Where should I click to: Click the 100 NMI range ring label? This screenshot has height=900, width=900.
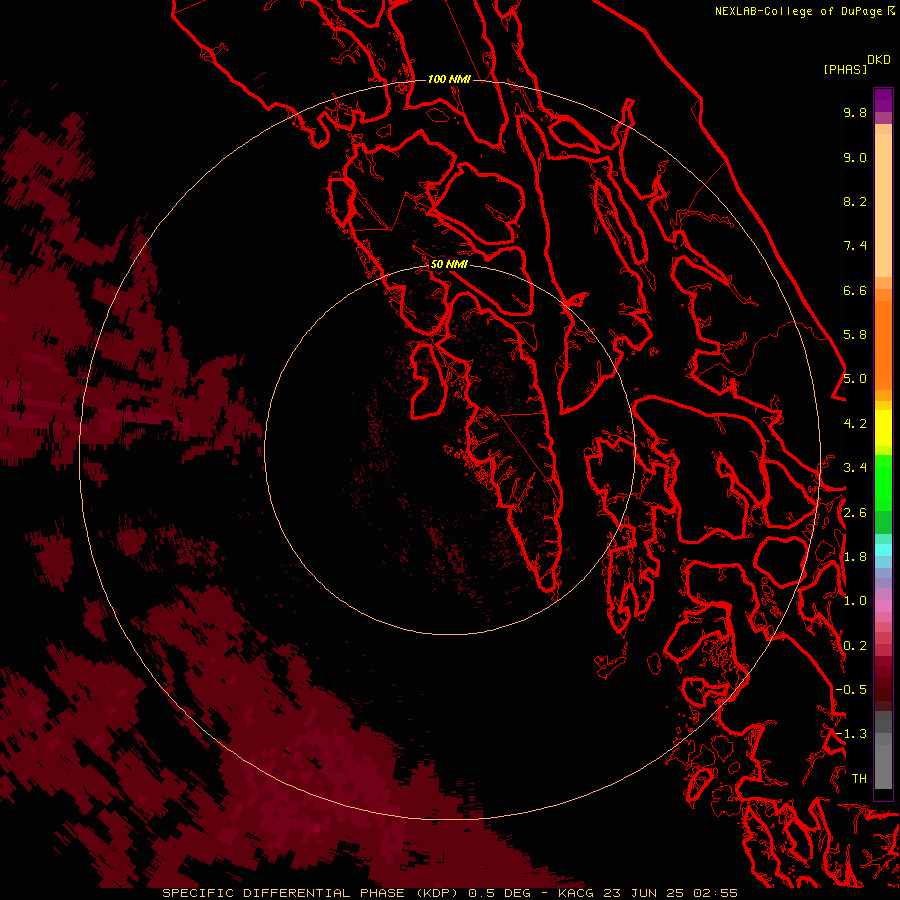click(449, 79)
